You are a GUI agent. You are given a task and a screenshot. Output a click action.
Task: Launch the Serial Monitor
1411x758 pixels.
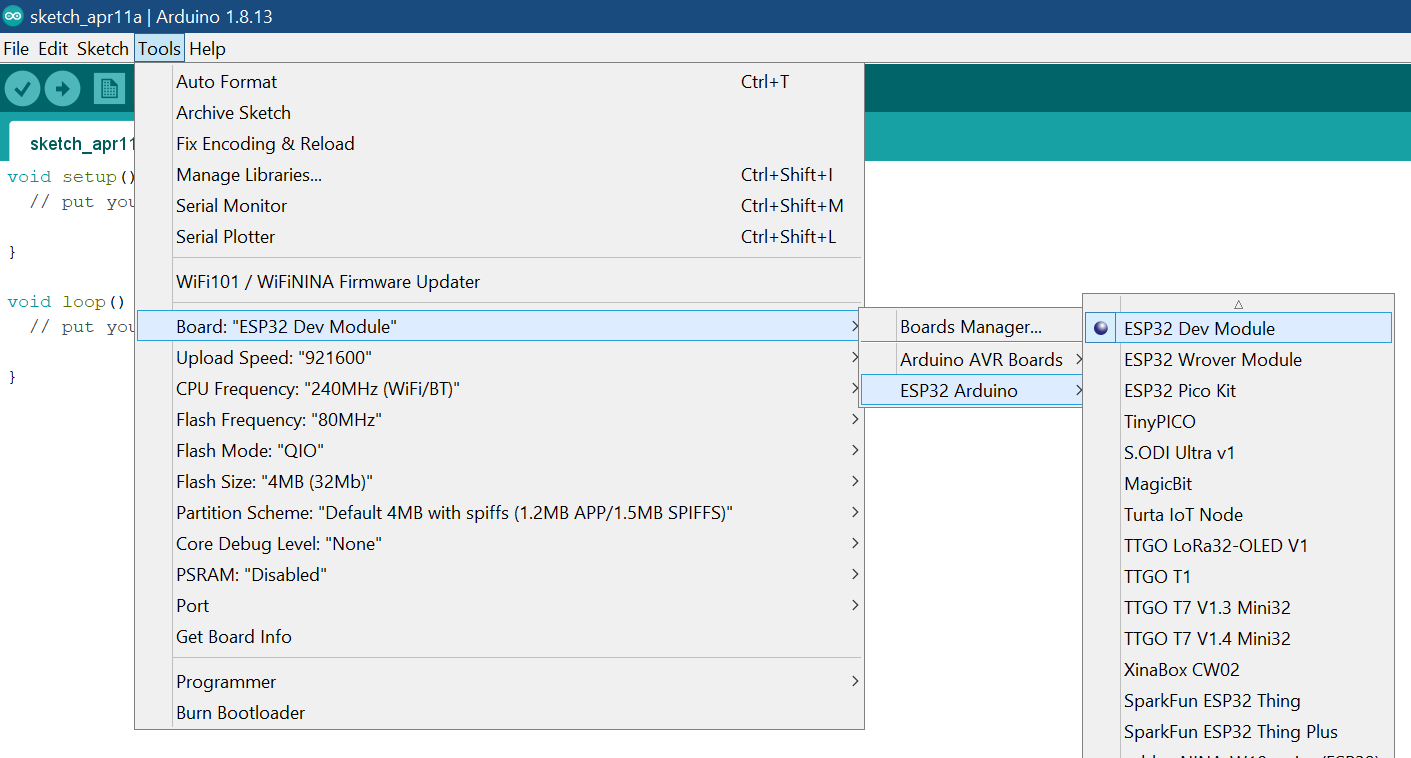pyautogui.click(x=499, y=206)
